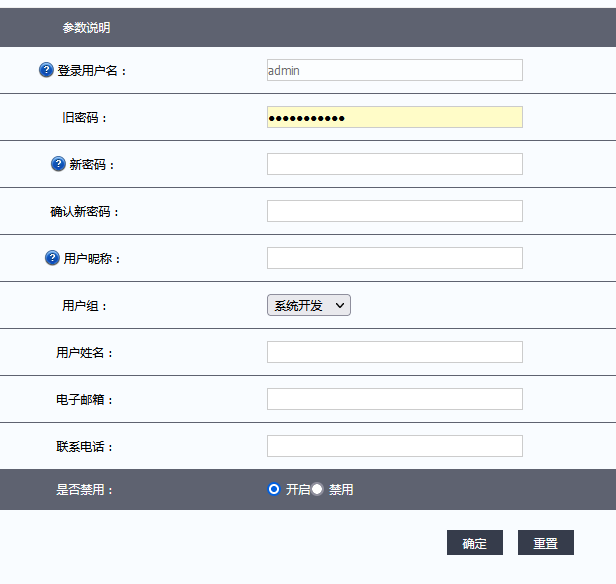Click the 用户昵称 text box
616x584 pixels.
click(394, 258)
